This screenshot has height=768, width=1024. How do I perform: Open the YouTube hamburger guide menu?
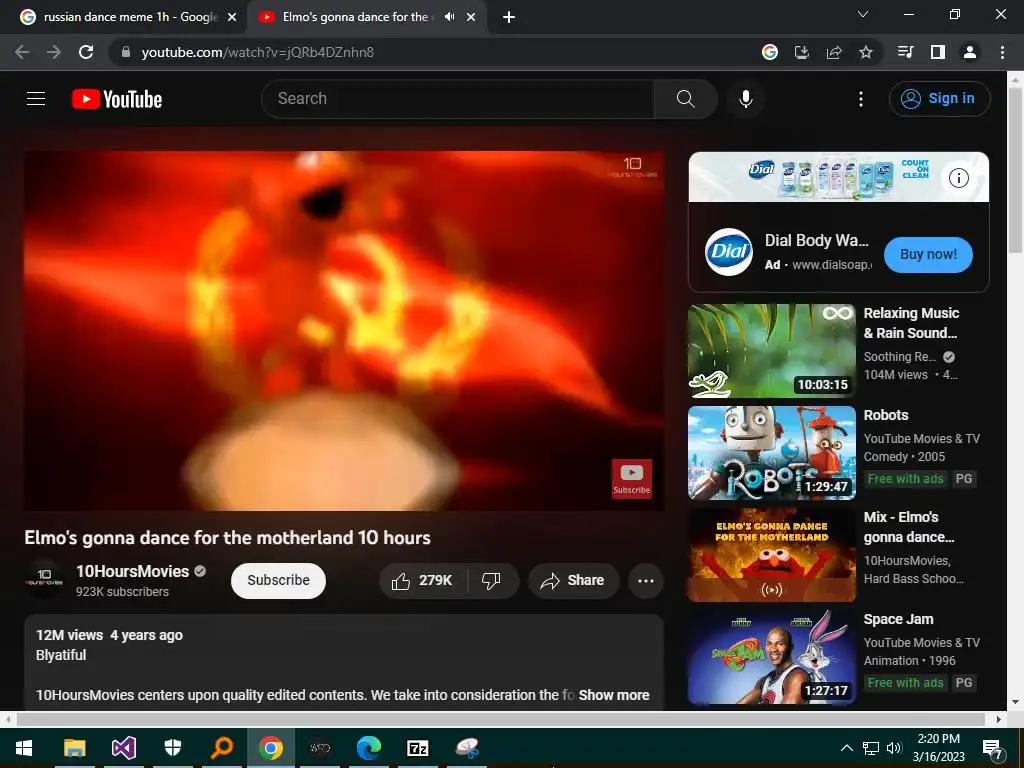[36, 99]
